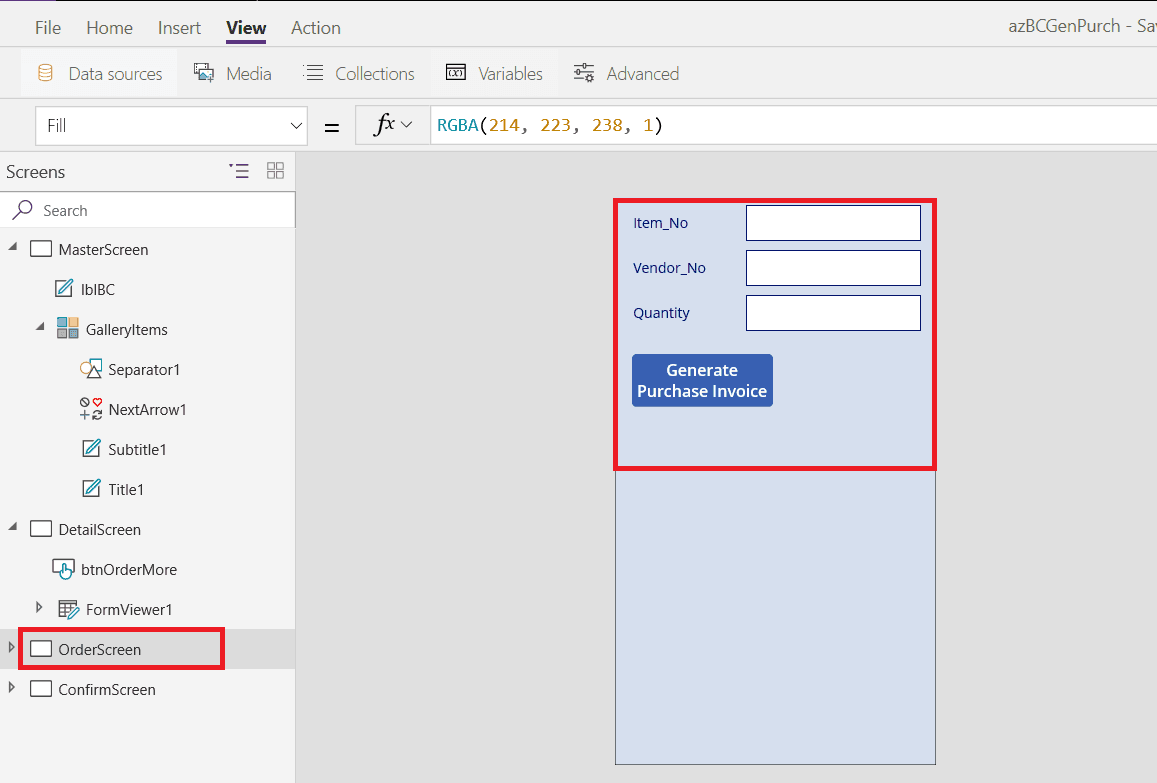Collapse the MasterScreen tree node

tap(13, 247)
